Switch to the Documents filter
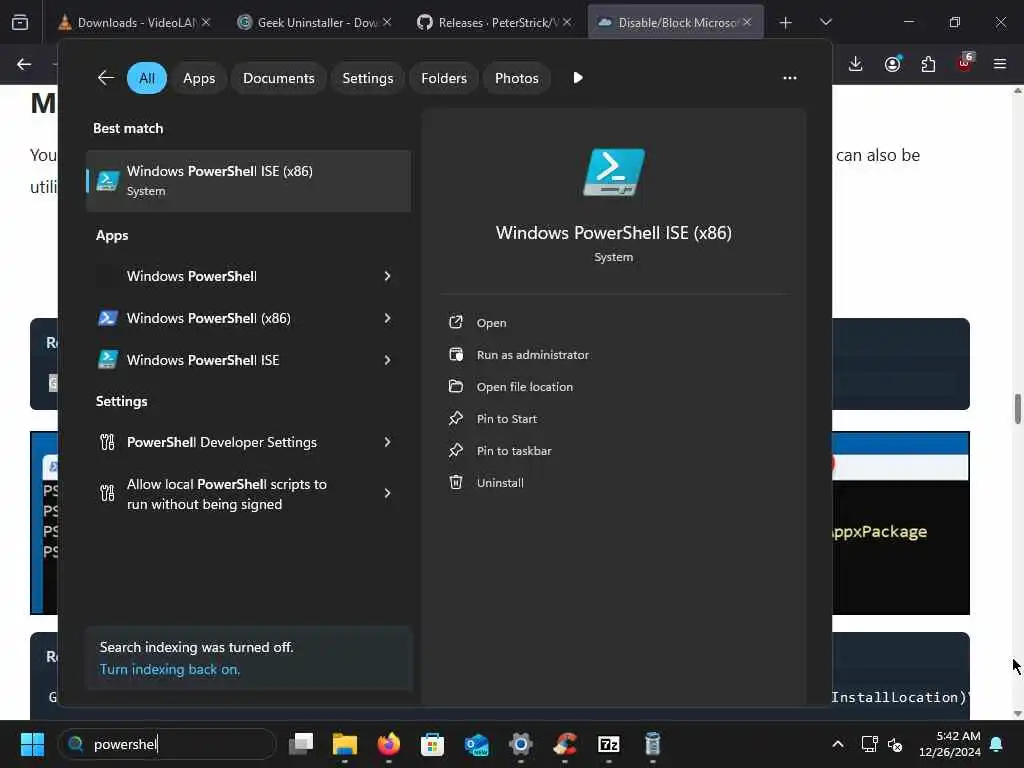The height and width of the screenshot is (768, 1024). coord(279,78)
